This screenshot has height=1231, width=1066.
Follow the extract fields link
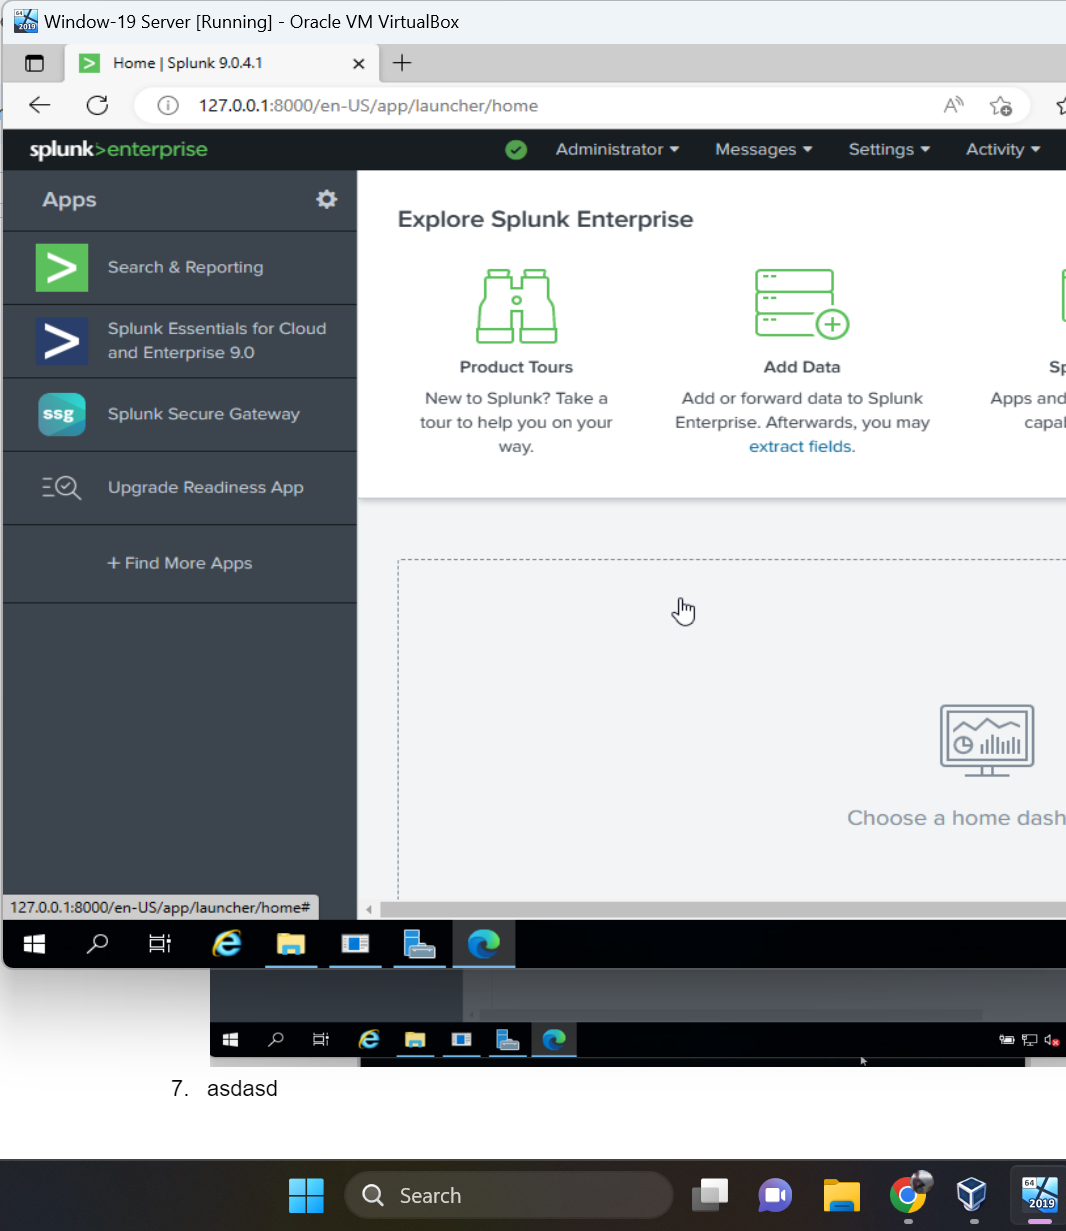coord(802,447)
